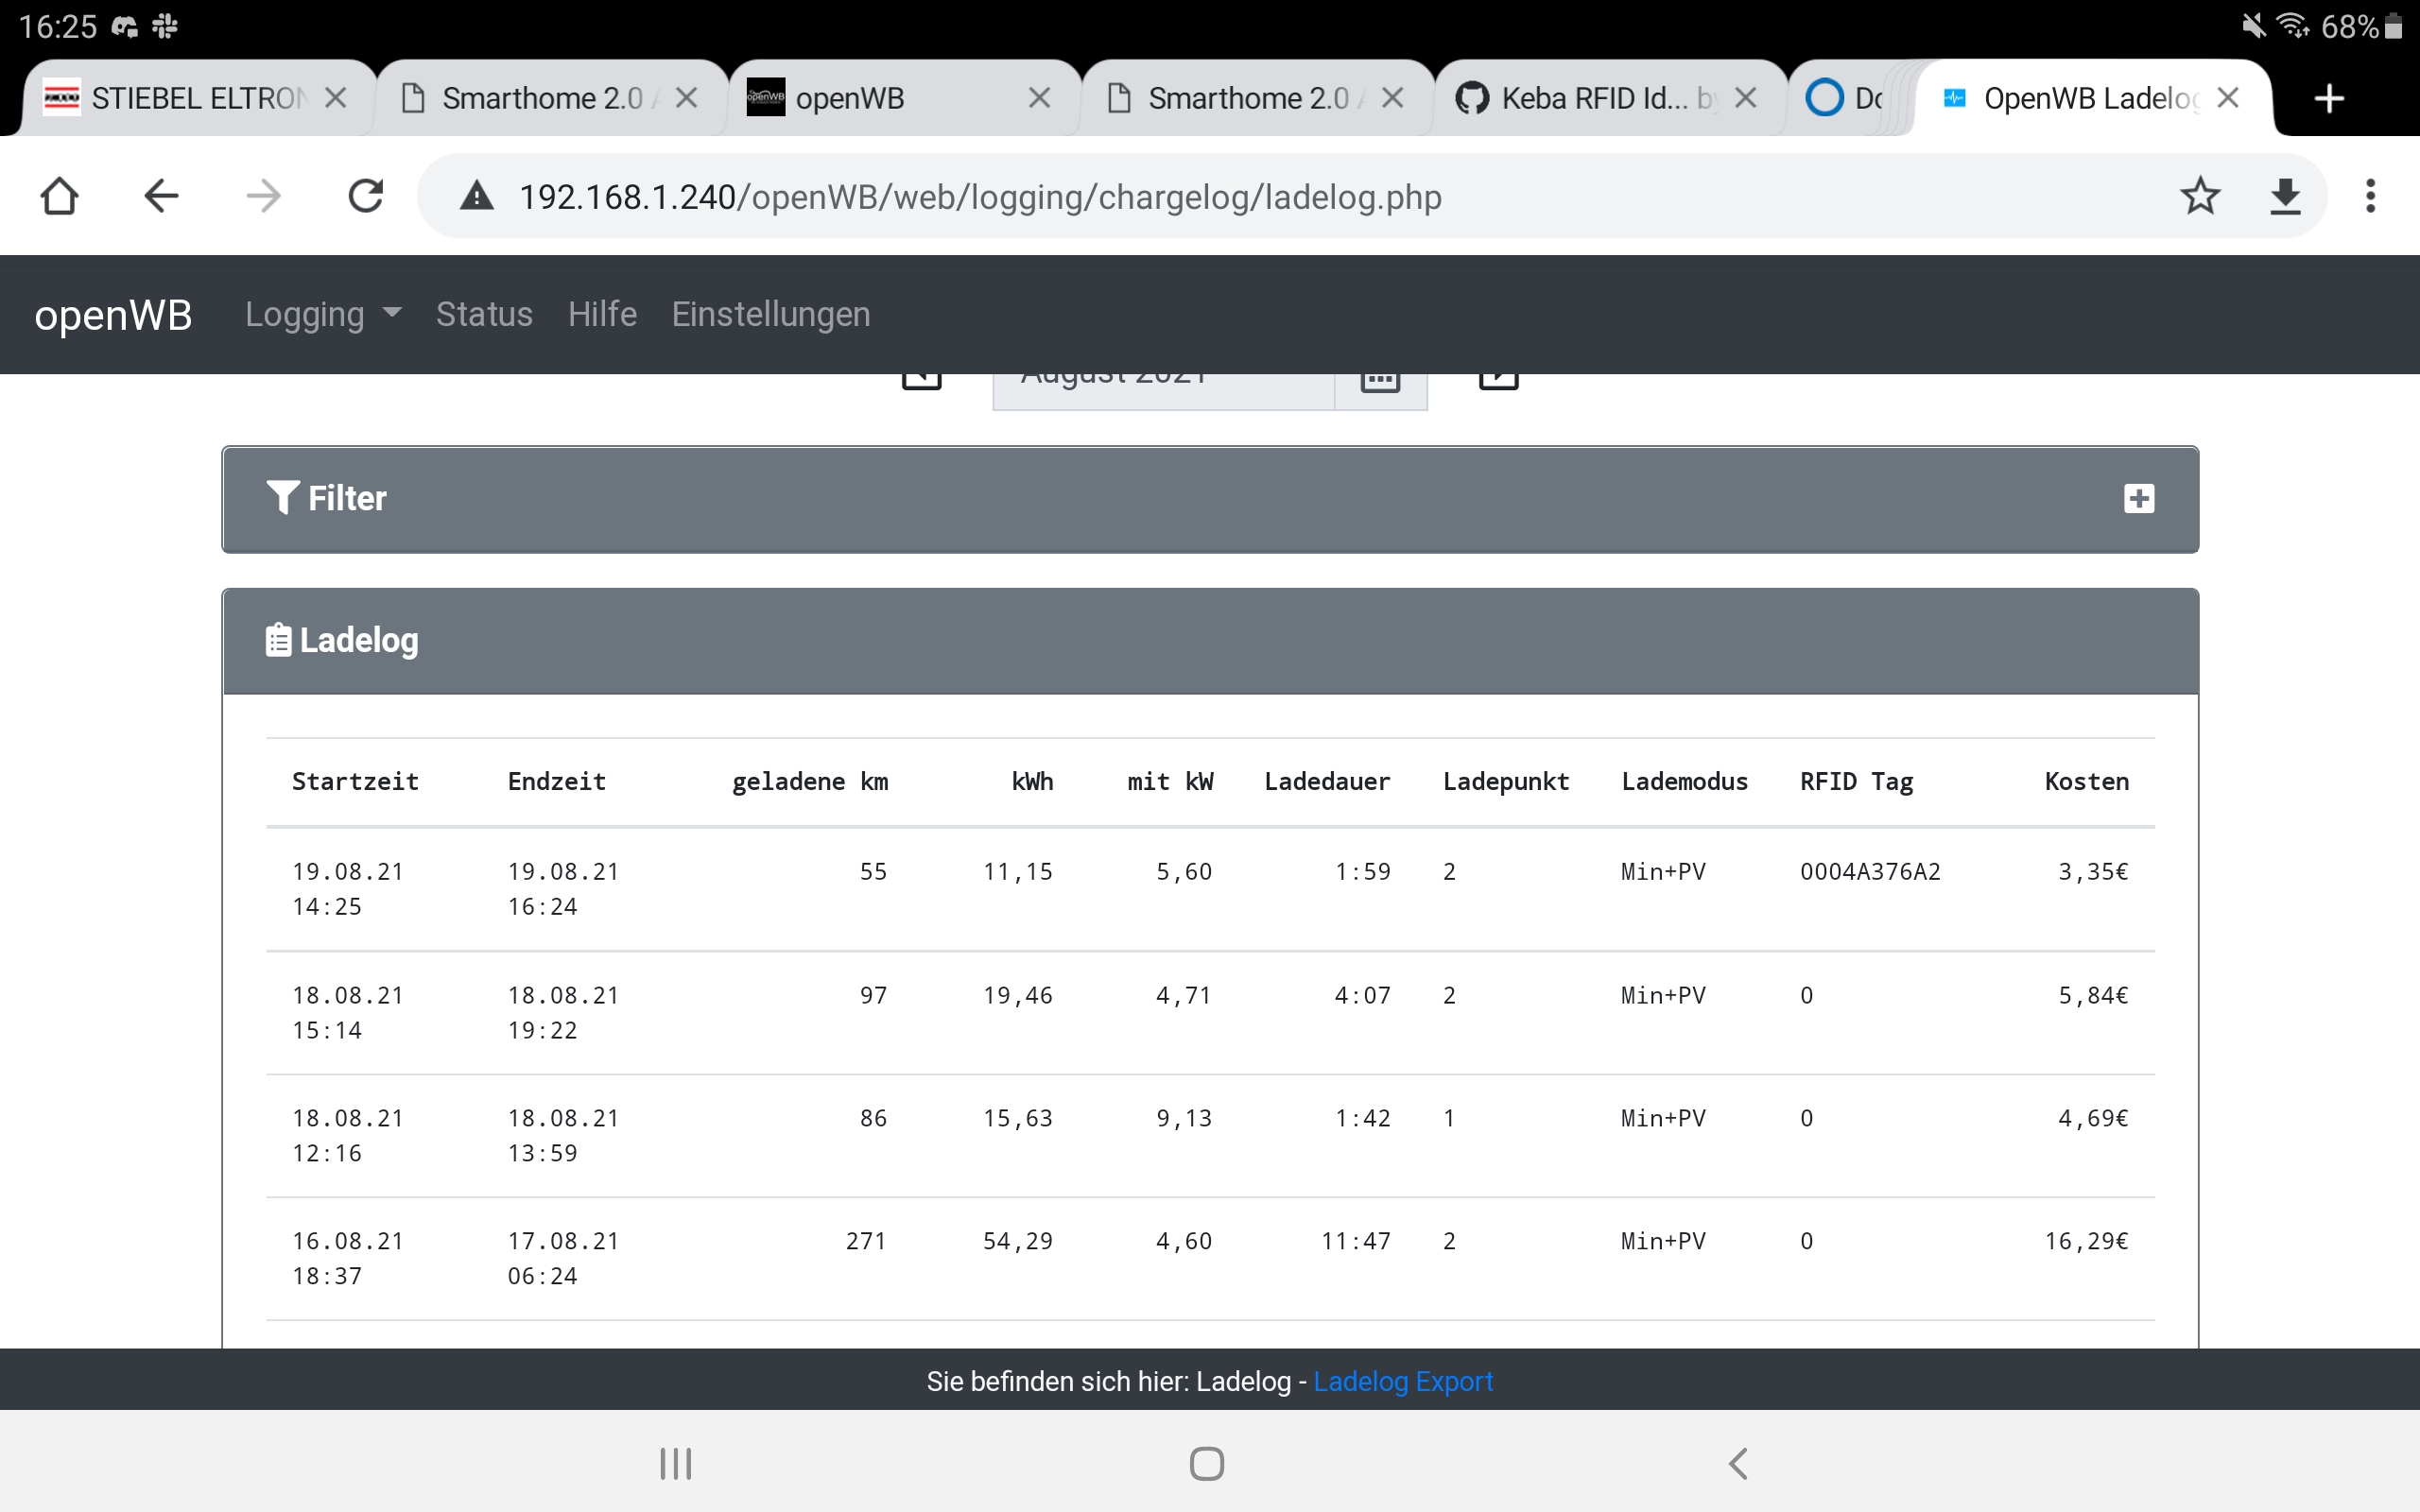Open a new tab with plus icon

click(2329, 98)
